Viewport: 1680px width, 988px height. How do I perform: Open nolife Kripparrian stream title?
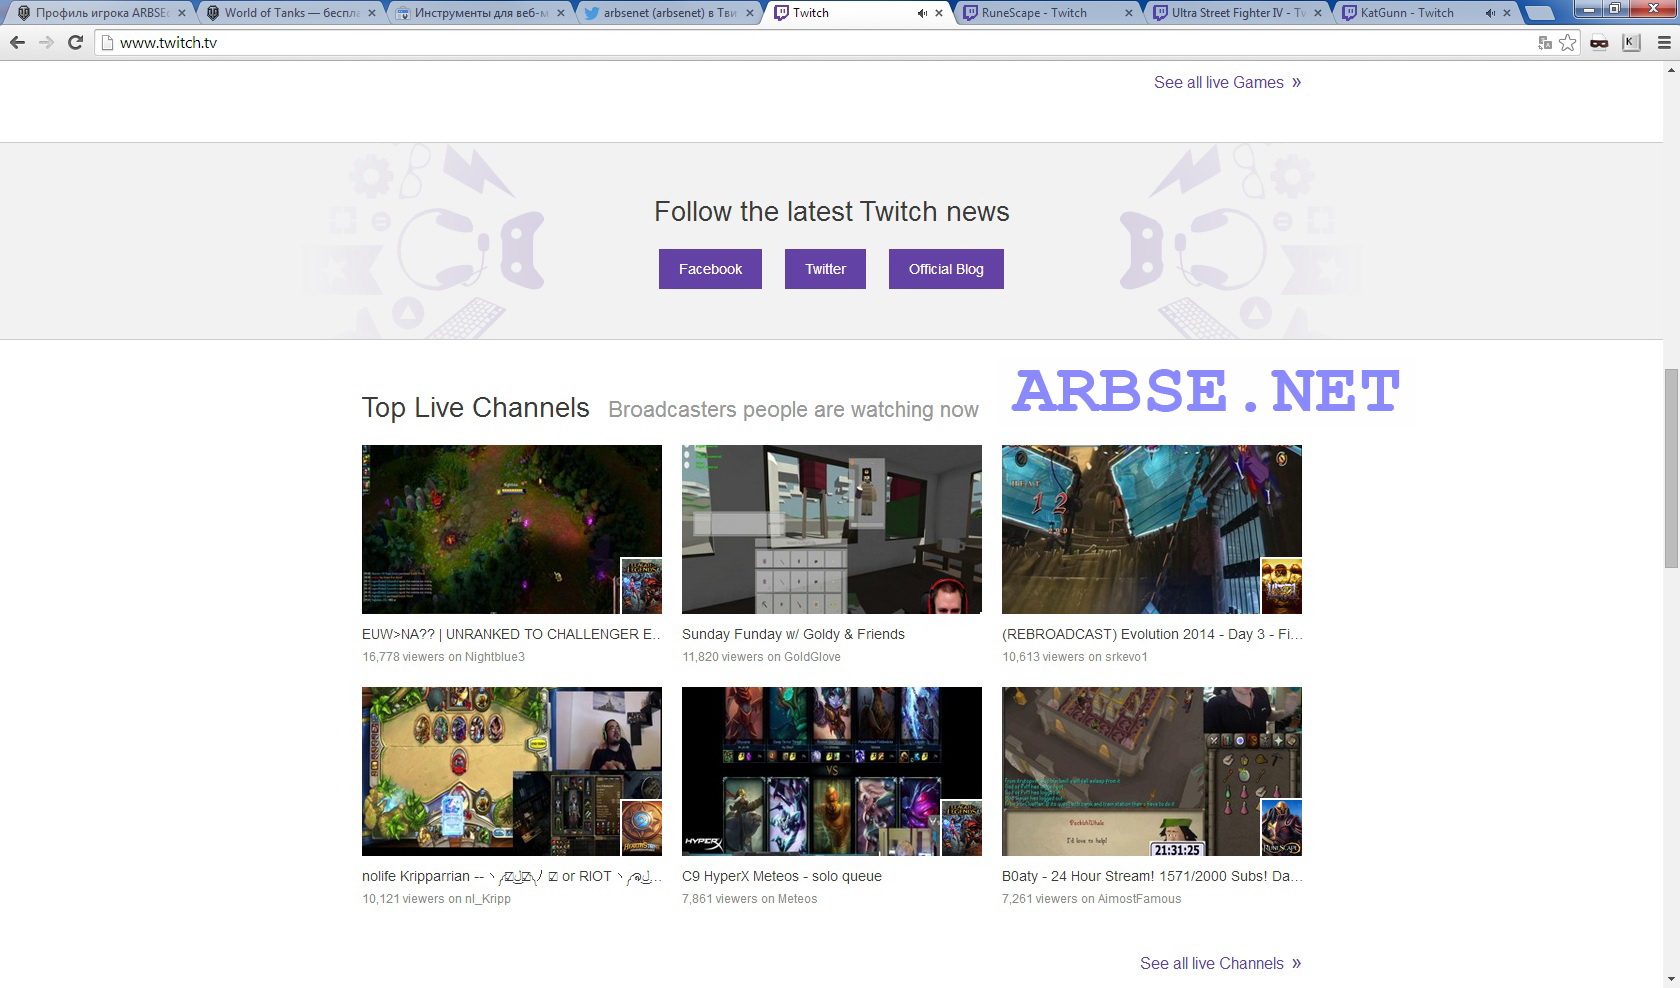tap(512, 876)
